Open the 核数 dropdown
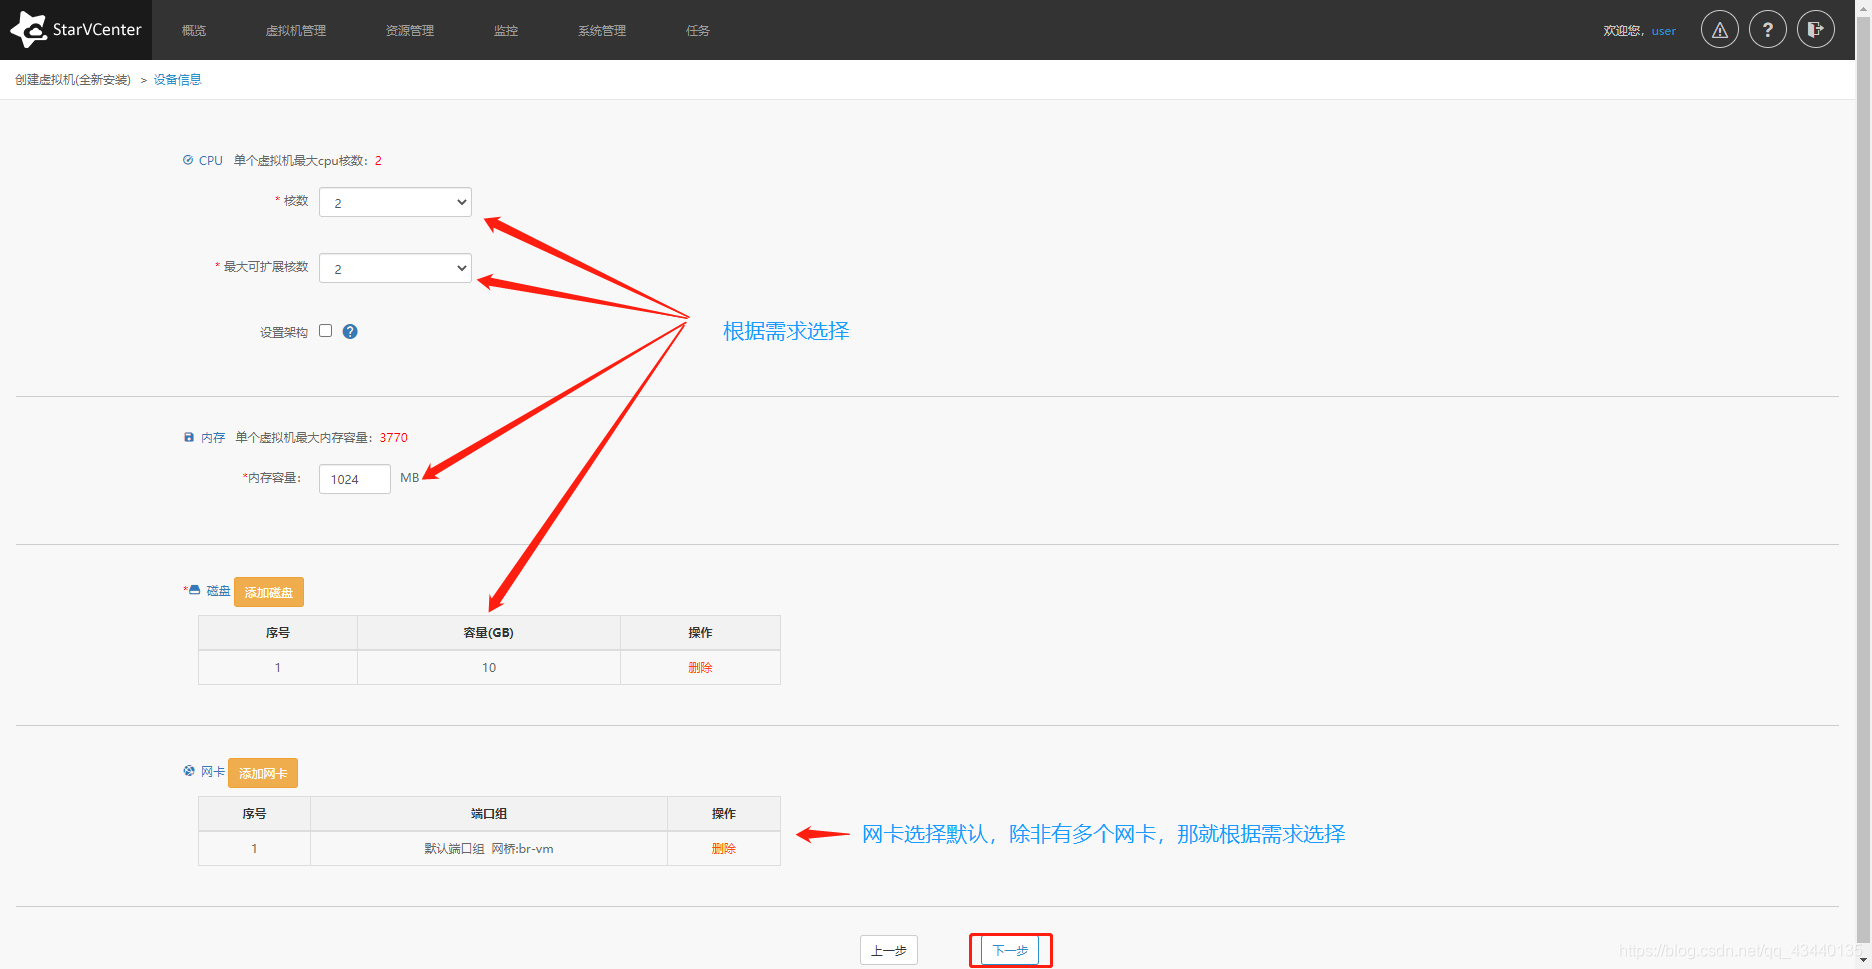 point(395,202)
